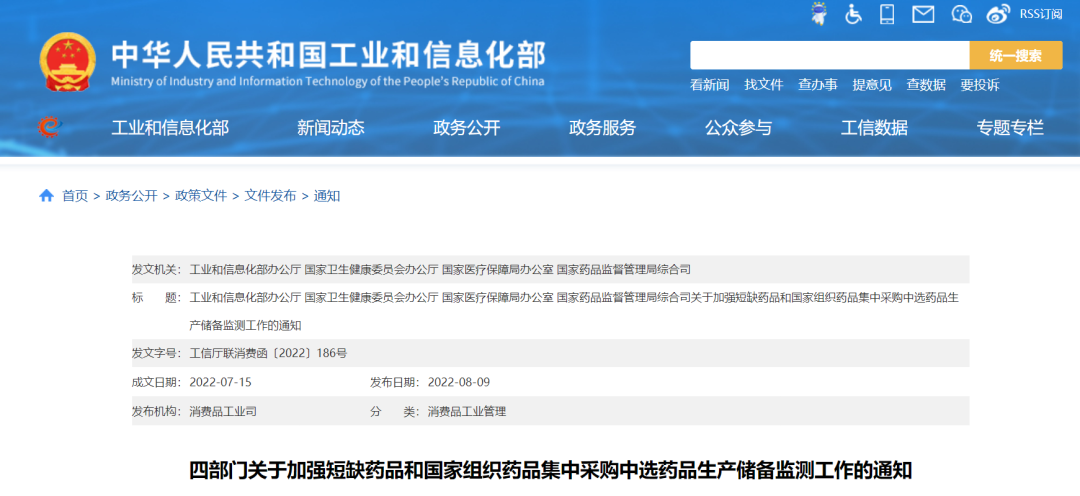
Task: Go to 首页 in breadcrumb
Action: 75,196
